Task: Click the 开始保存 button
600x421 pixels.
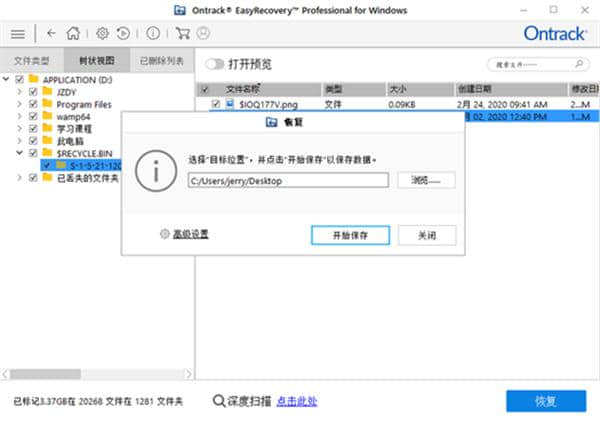Action: pyautogui.click(x=344, y=235)
